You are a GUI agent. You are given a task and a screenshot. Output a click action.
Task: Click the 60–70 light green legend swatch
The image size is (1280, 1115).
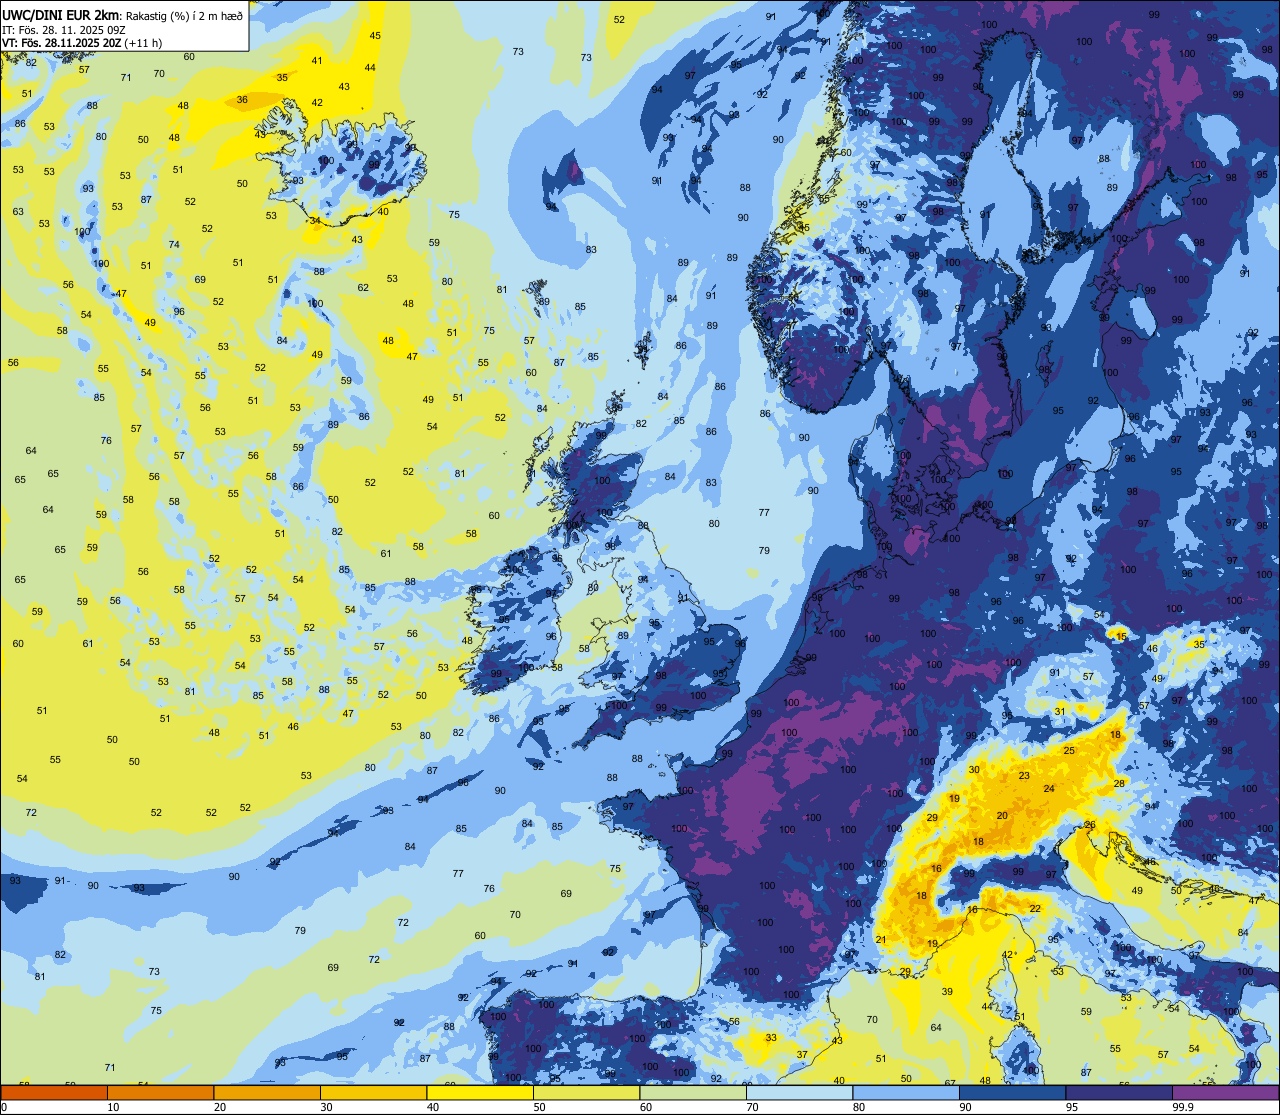pyautogui.click(x=693, y=1092)
